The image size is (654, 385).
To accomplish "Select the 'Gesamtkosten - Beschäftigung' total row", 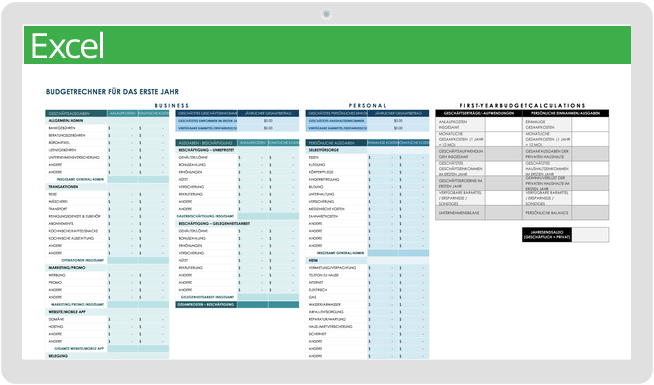I will pos(237,304).
